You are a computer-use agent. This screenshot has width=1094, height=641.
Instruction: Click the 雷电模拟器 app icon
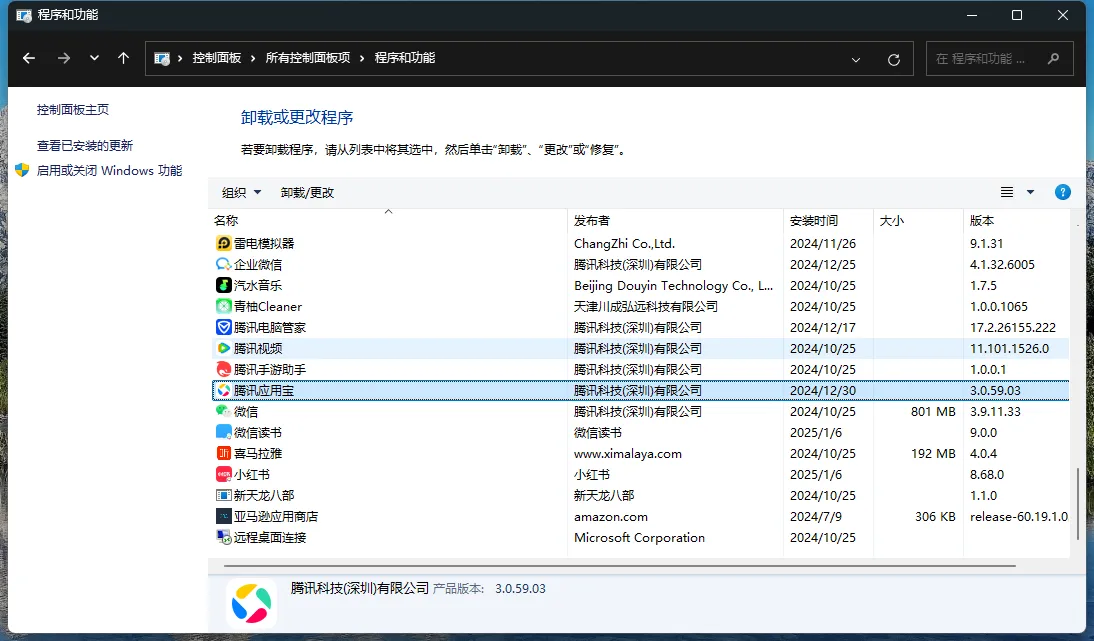[x=223, y=243]
